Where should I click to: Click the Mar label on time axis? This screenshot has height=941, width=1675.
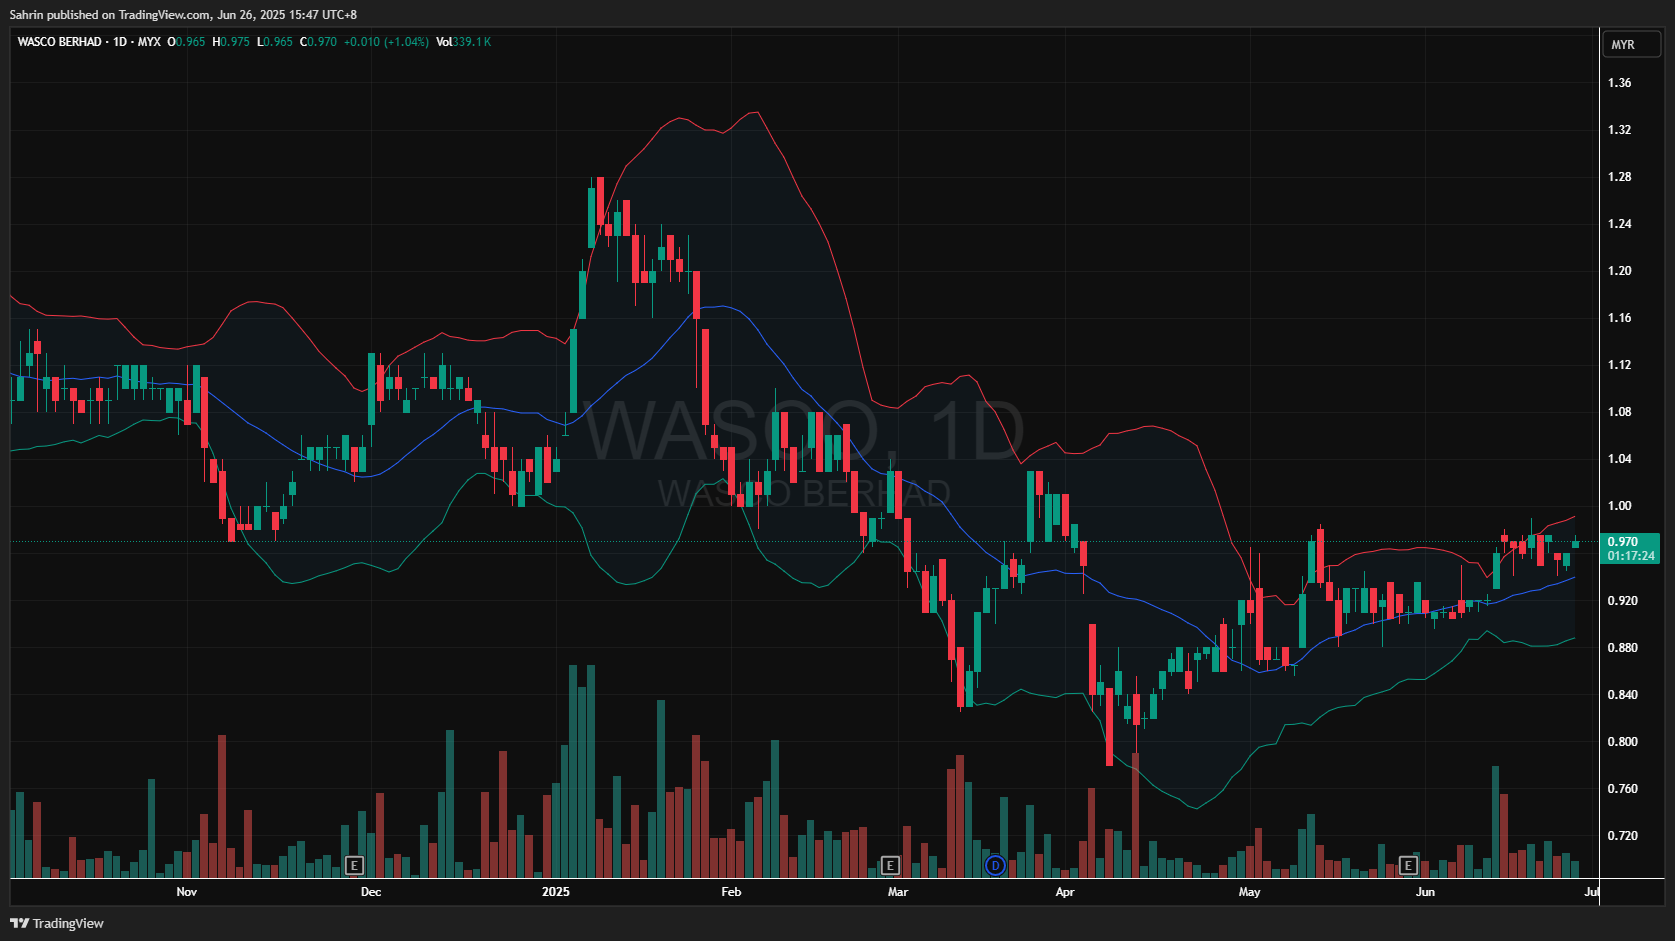pyautogui.click(x=898, y=892)
